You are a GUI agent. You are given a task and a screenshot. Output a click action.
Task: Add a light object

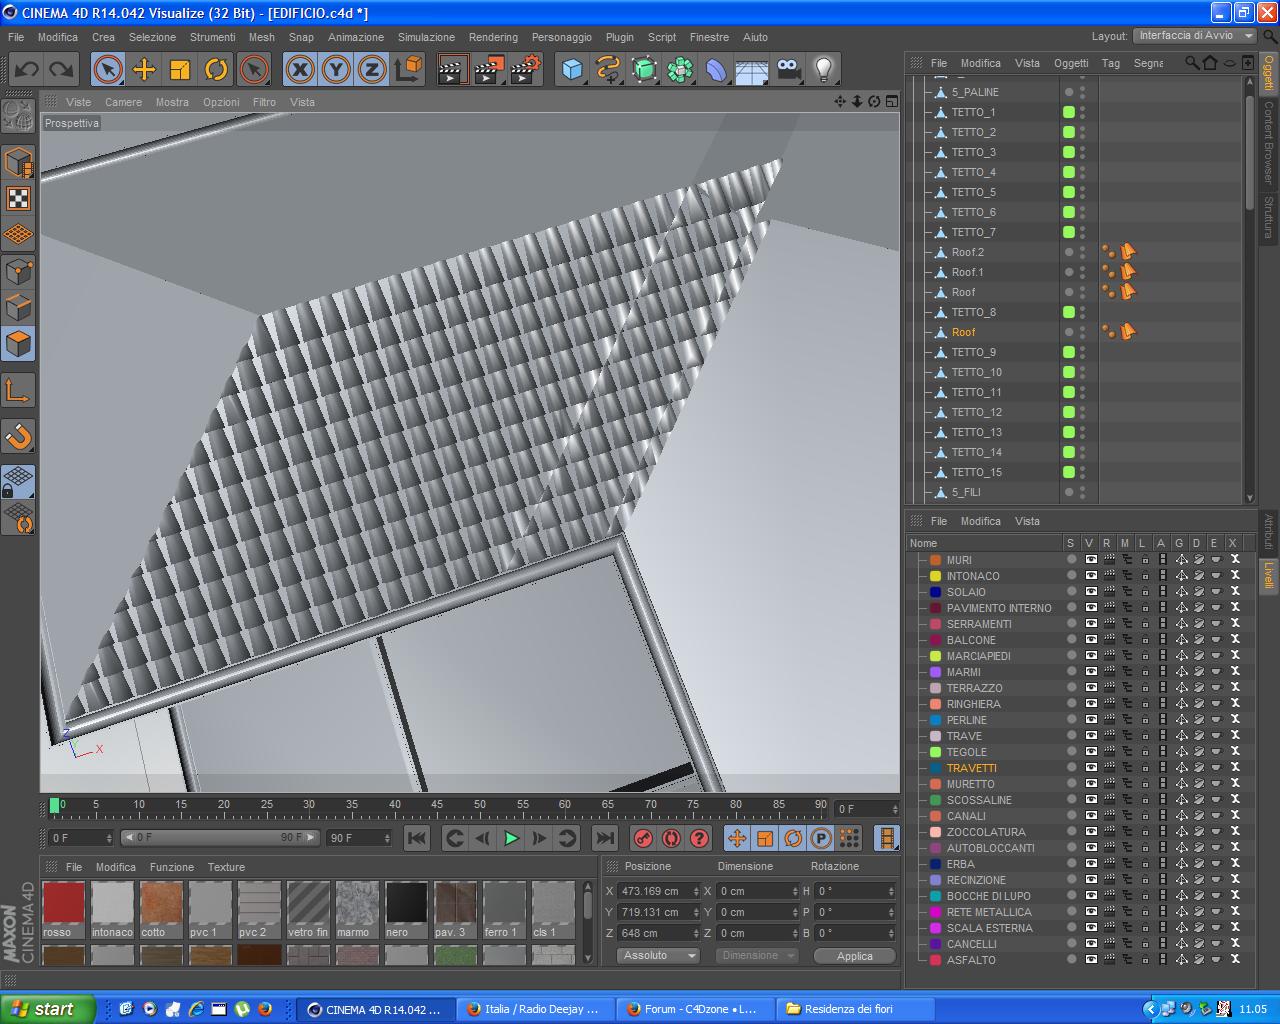(x=823, y=70)
